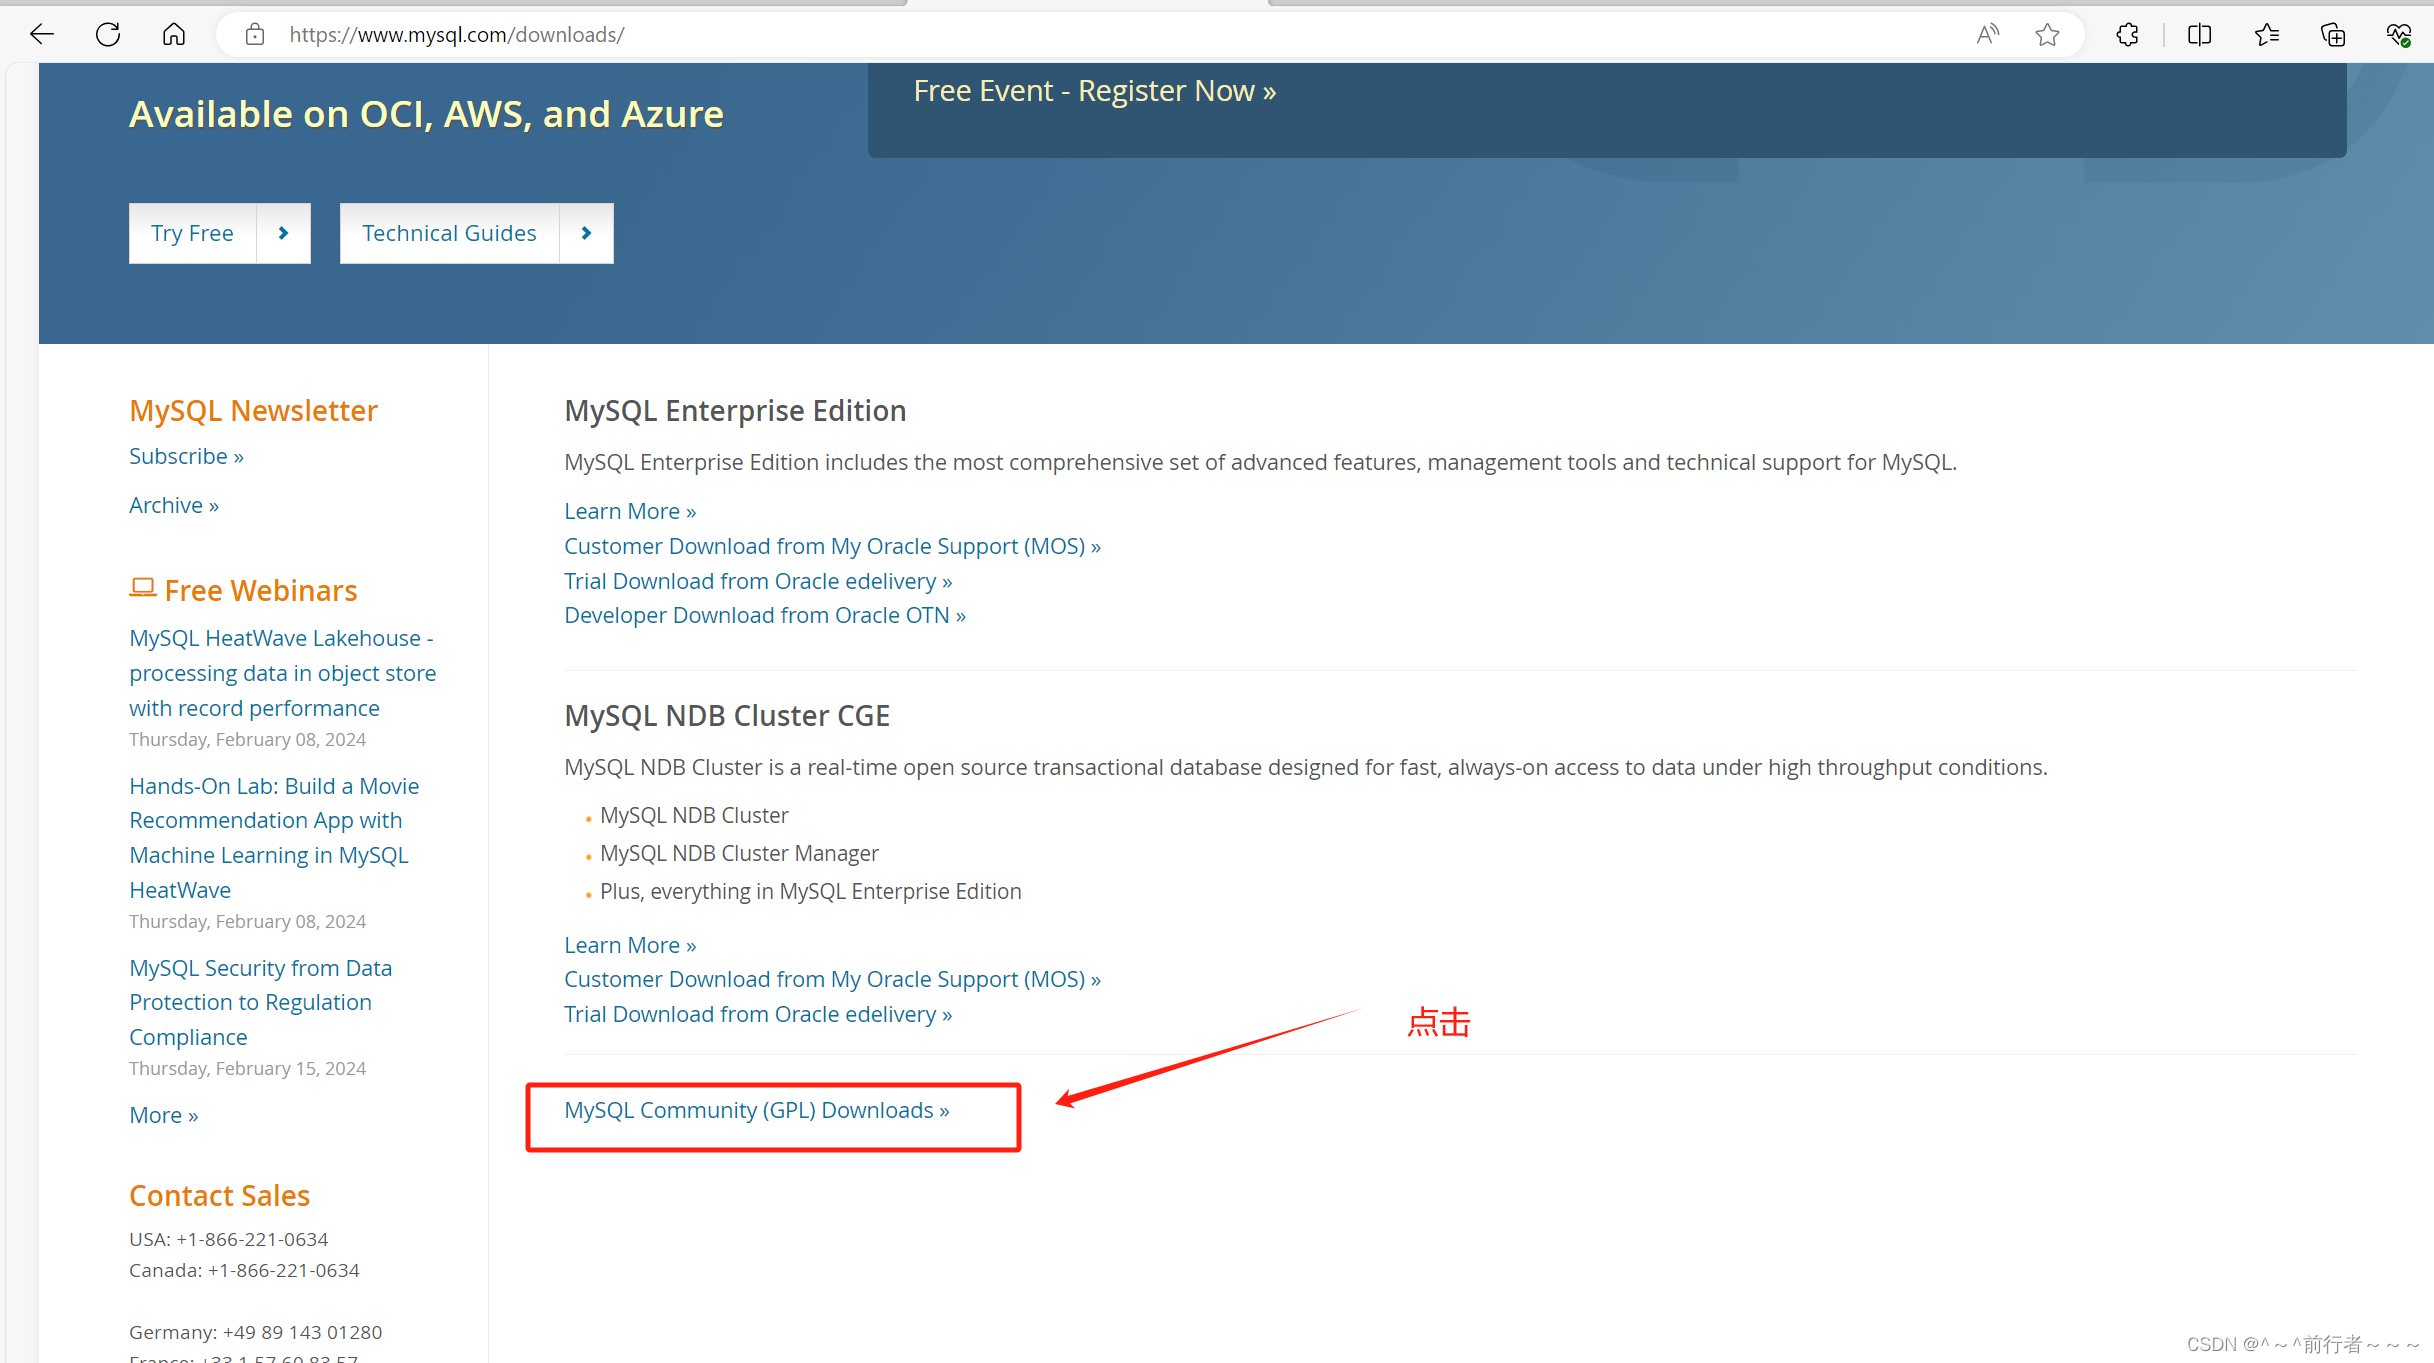Click Learn More under Enterprise Edition
The image size is (2434, 1363).
click(630, 511)
